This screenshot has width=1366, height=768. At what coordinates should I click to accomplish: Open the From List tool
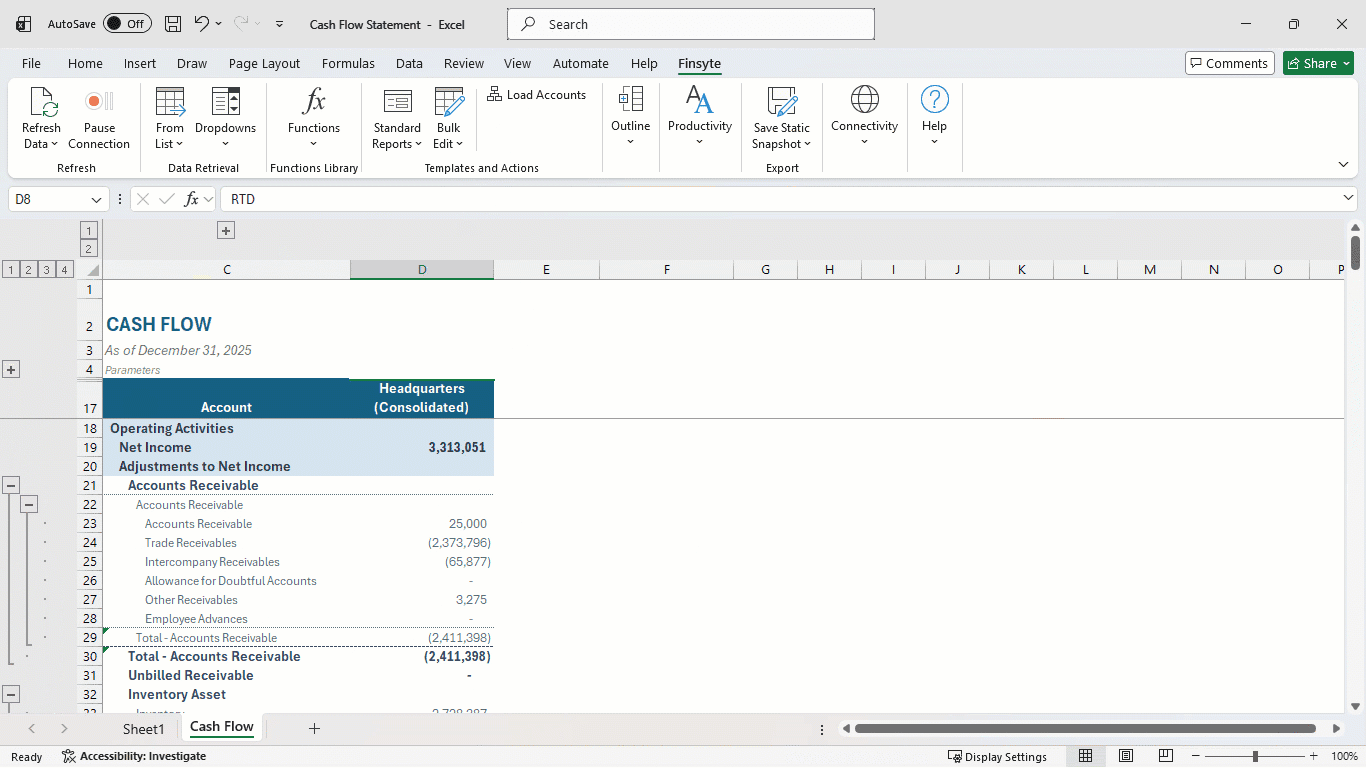170,118
